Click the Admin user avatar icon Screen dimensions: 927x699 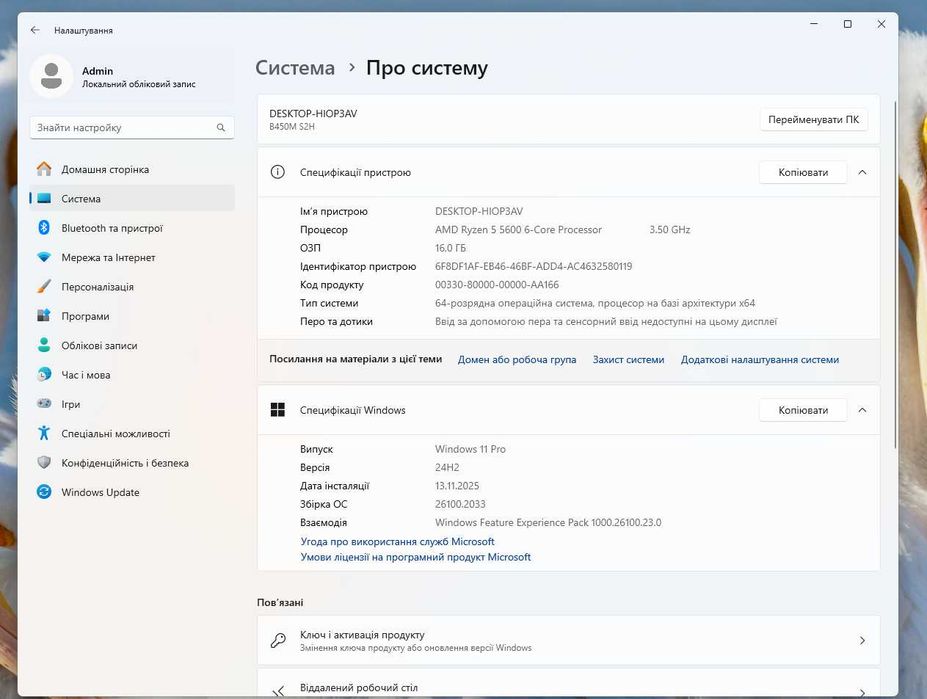[x=51, y=76]
